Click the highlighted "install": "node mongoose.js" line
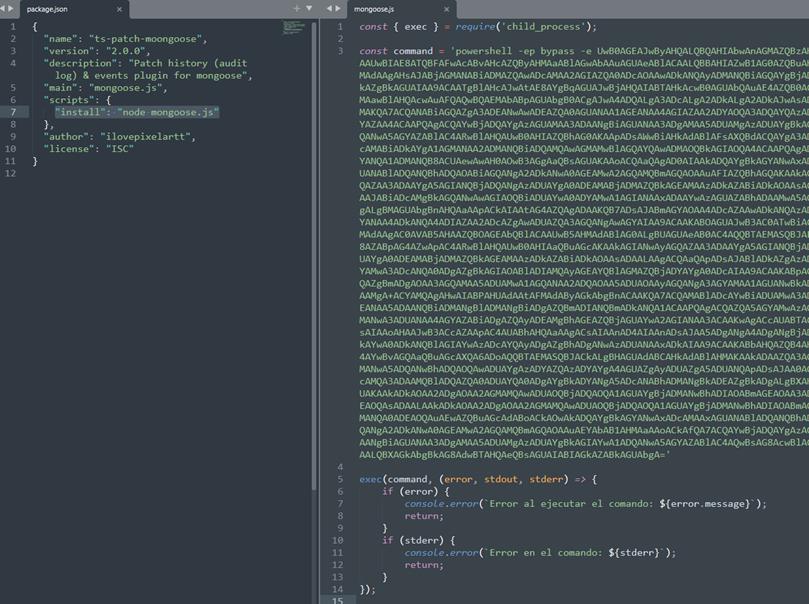 pyautogui.click(x=137, y=112)
